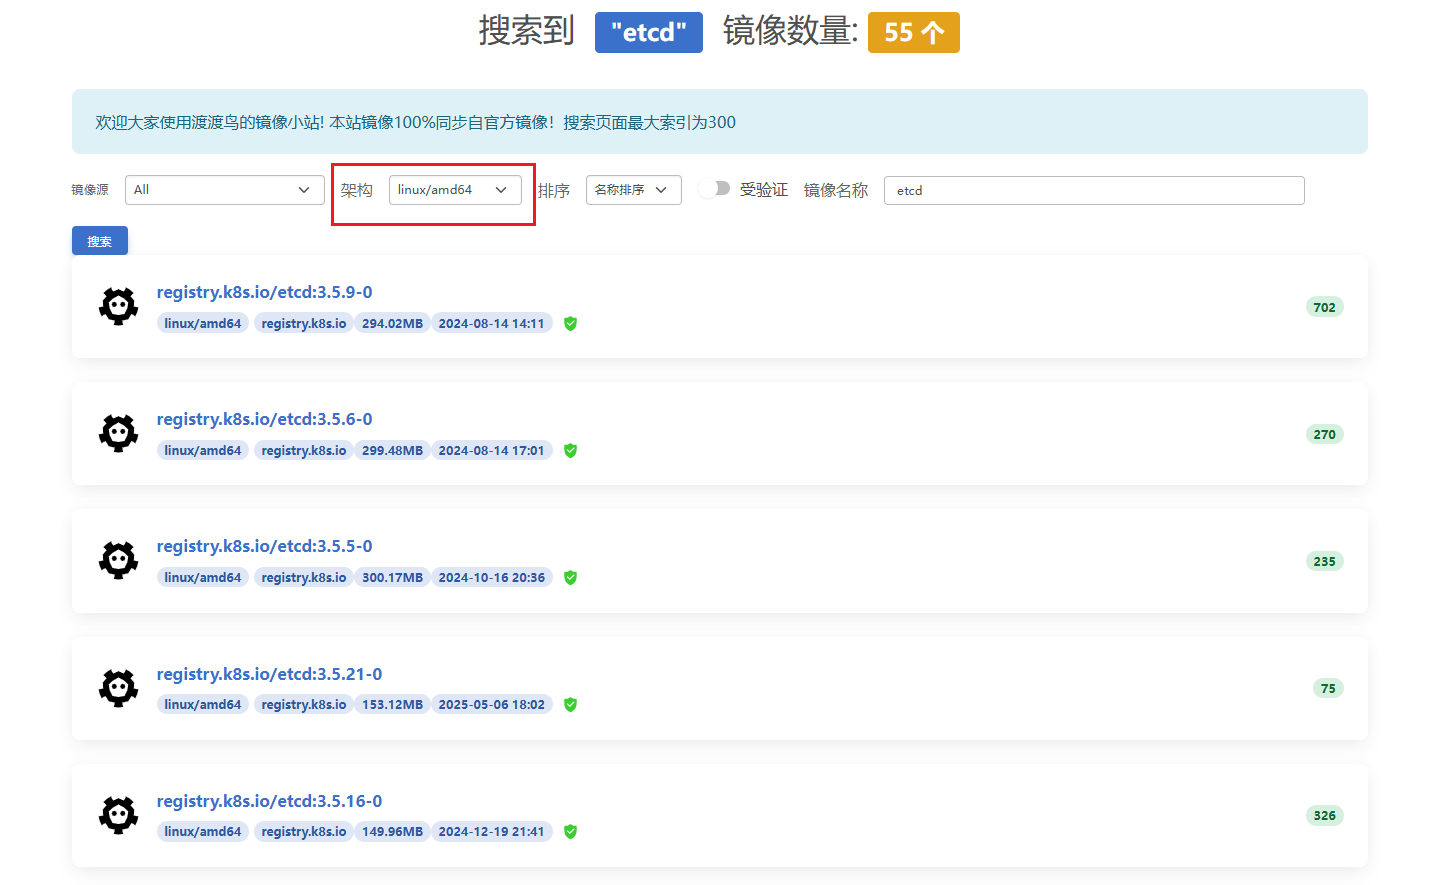The height and width of the screenshot is (885, 1449).
Task: Click the 235 count badge
Action: point(1324,561)
